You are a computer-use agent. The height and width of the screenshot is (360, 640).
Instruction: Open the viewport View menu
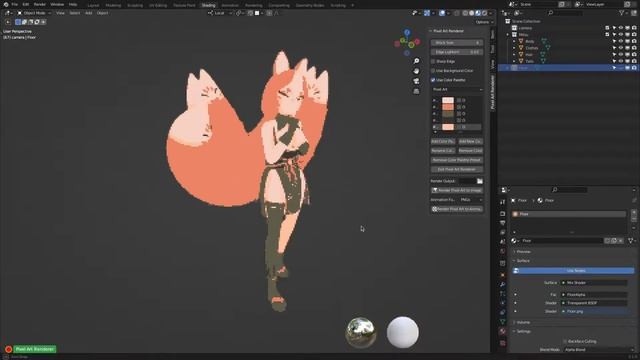[x=60, y=13]
